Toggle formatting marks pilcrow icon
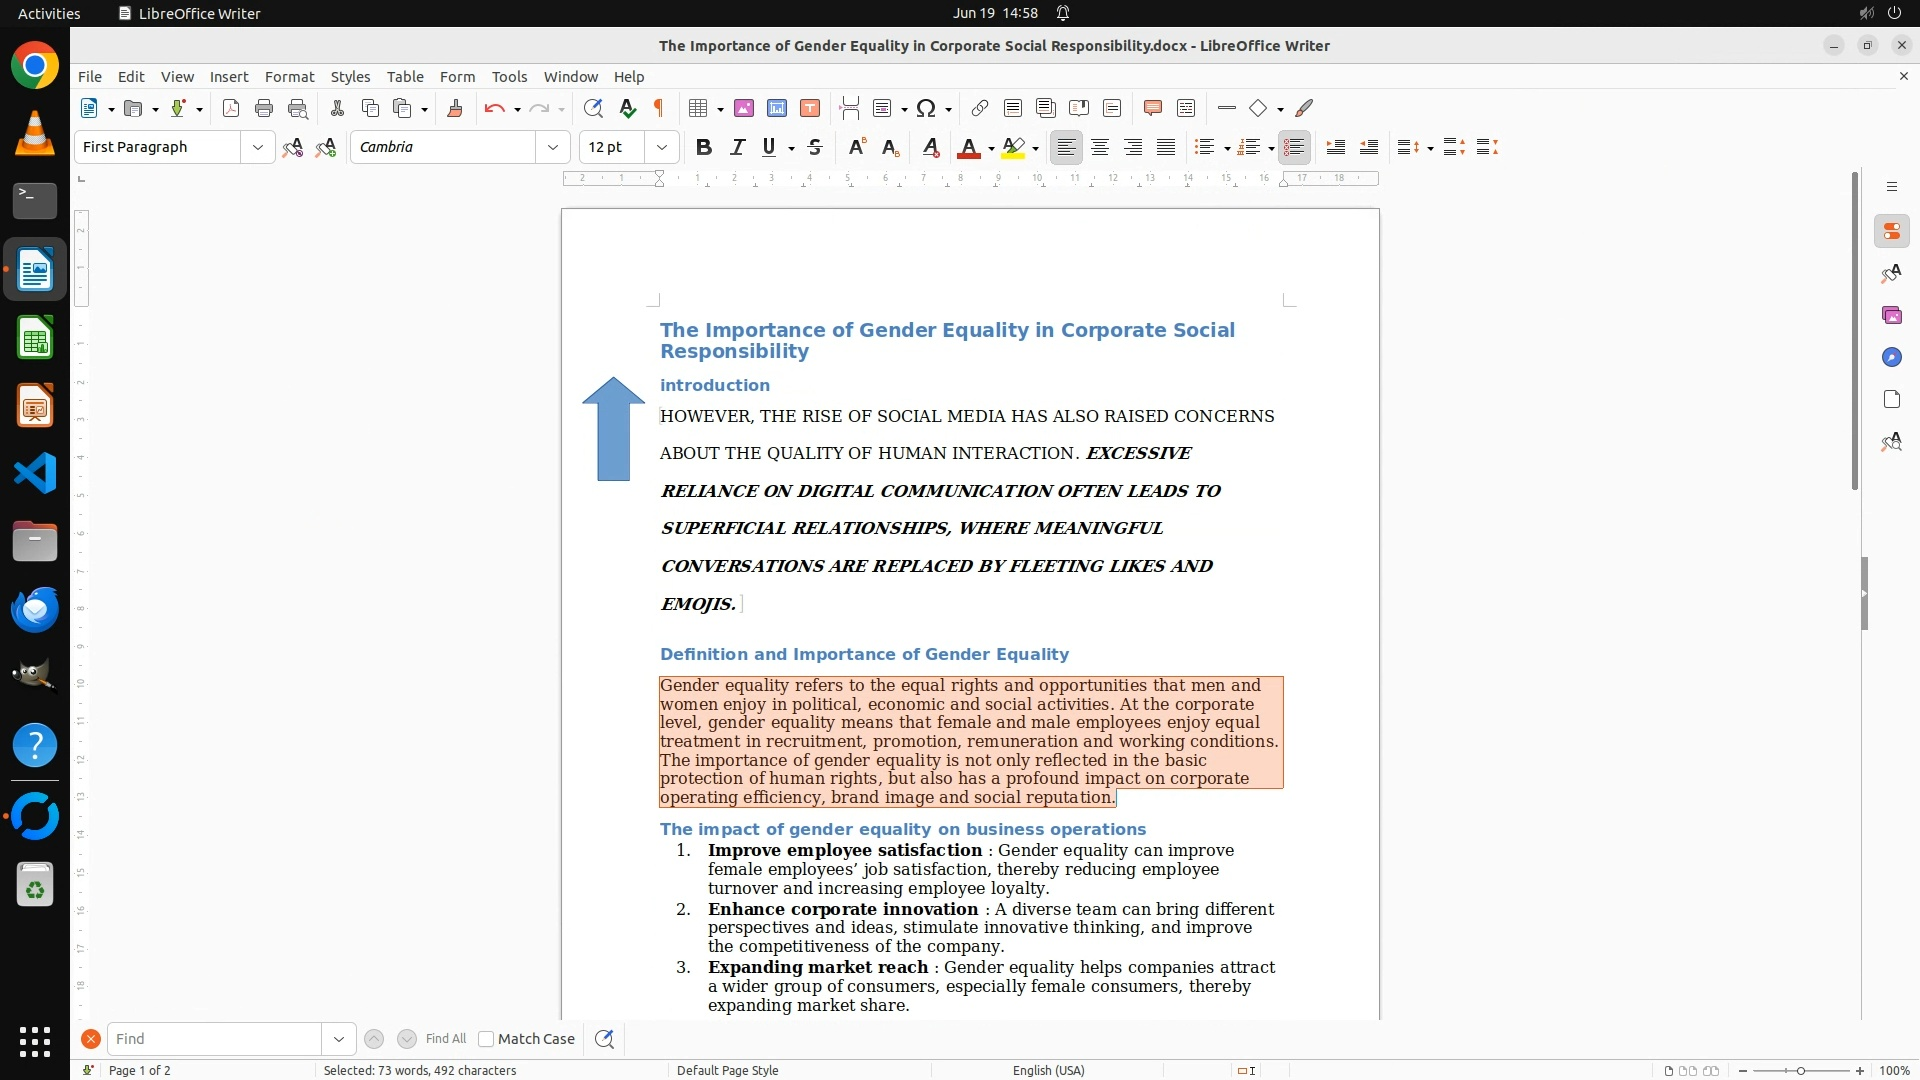1920x1080 pixels. (x=659, y=108)
